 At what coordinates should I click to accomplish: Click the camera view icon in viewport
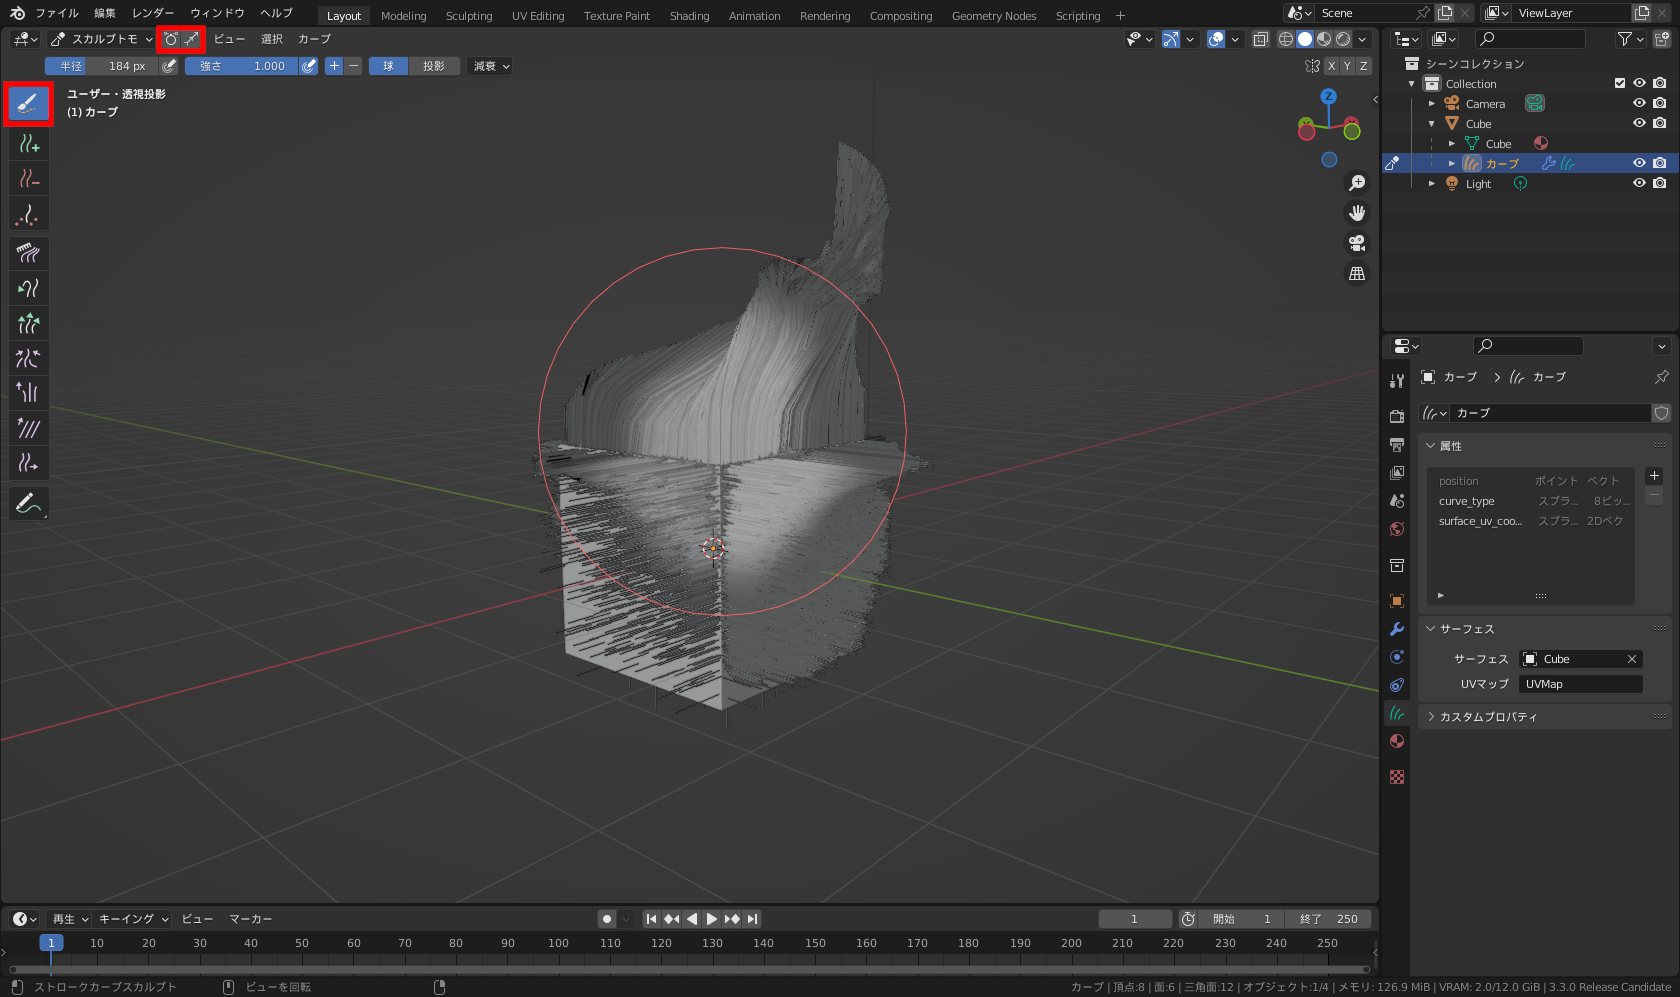click(1357, 243)
